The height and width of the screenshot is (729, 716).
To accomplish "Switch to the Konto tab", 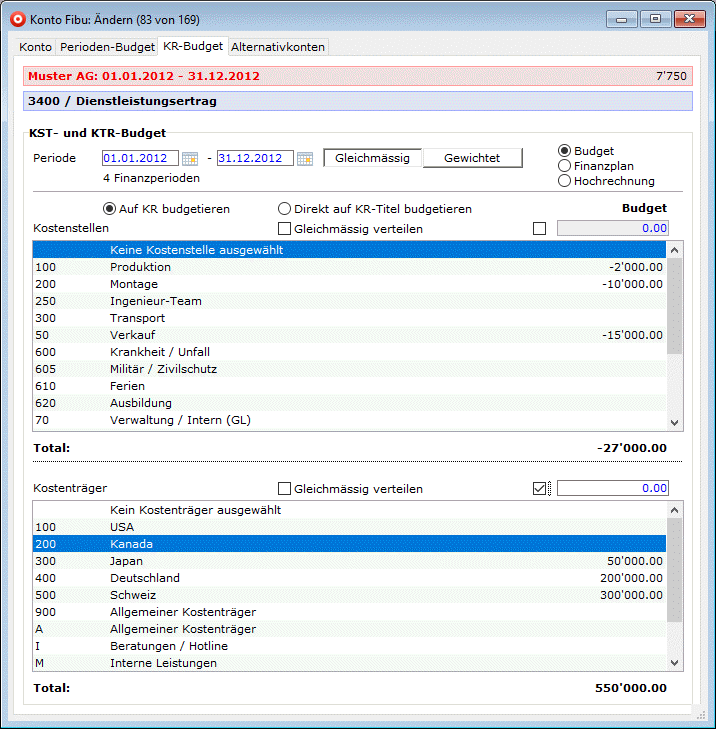I will pos(36,47).
